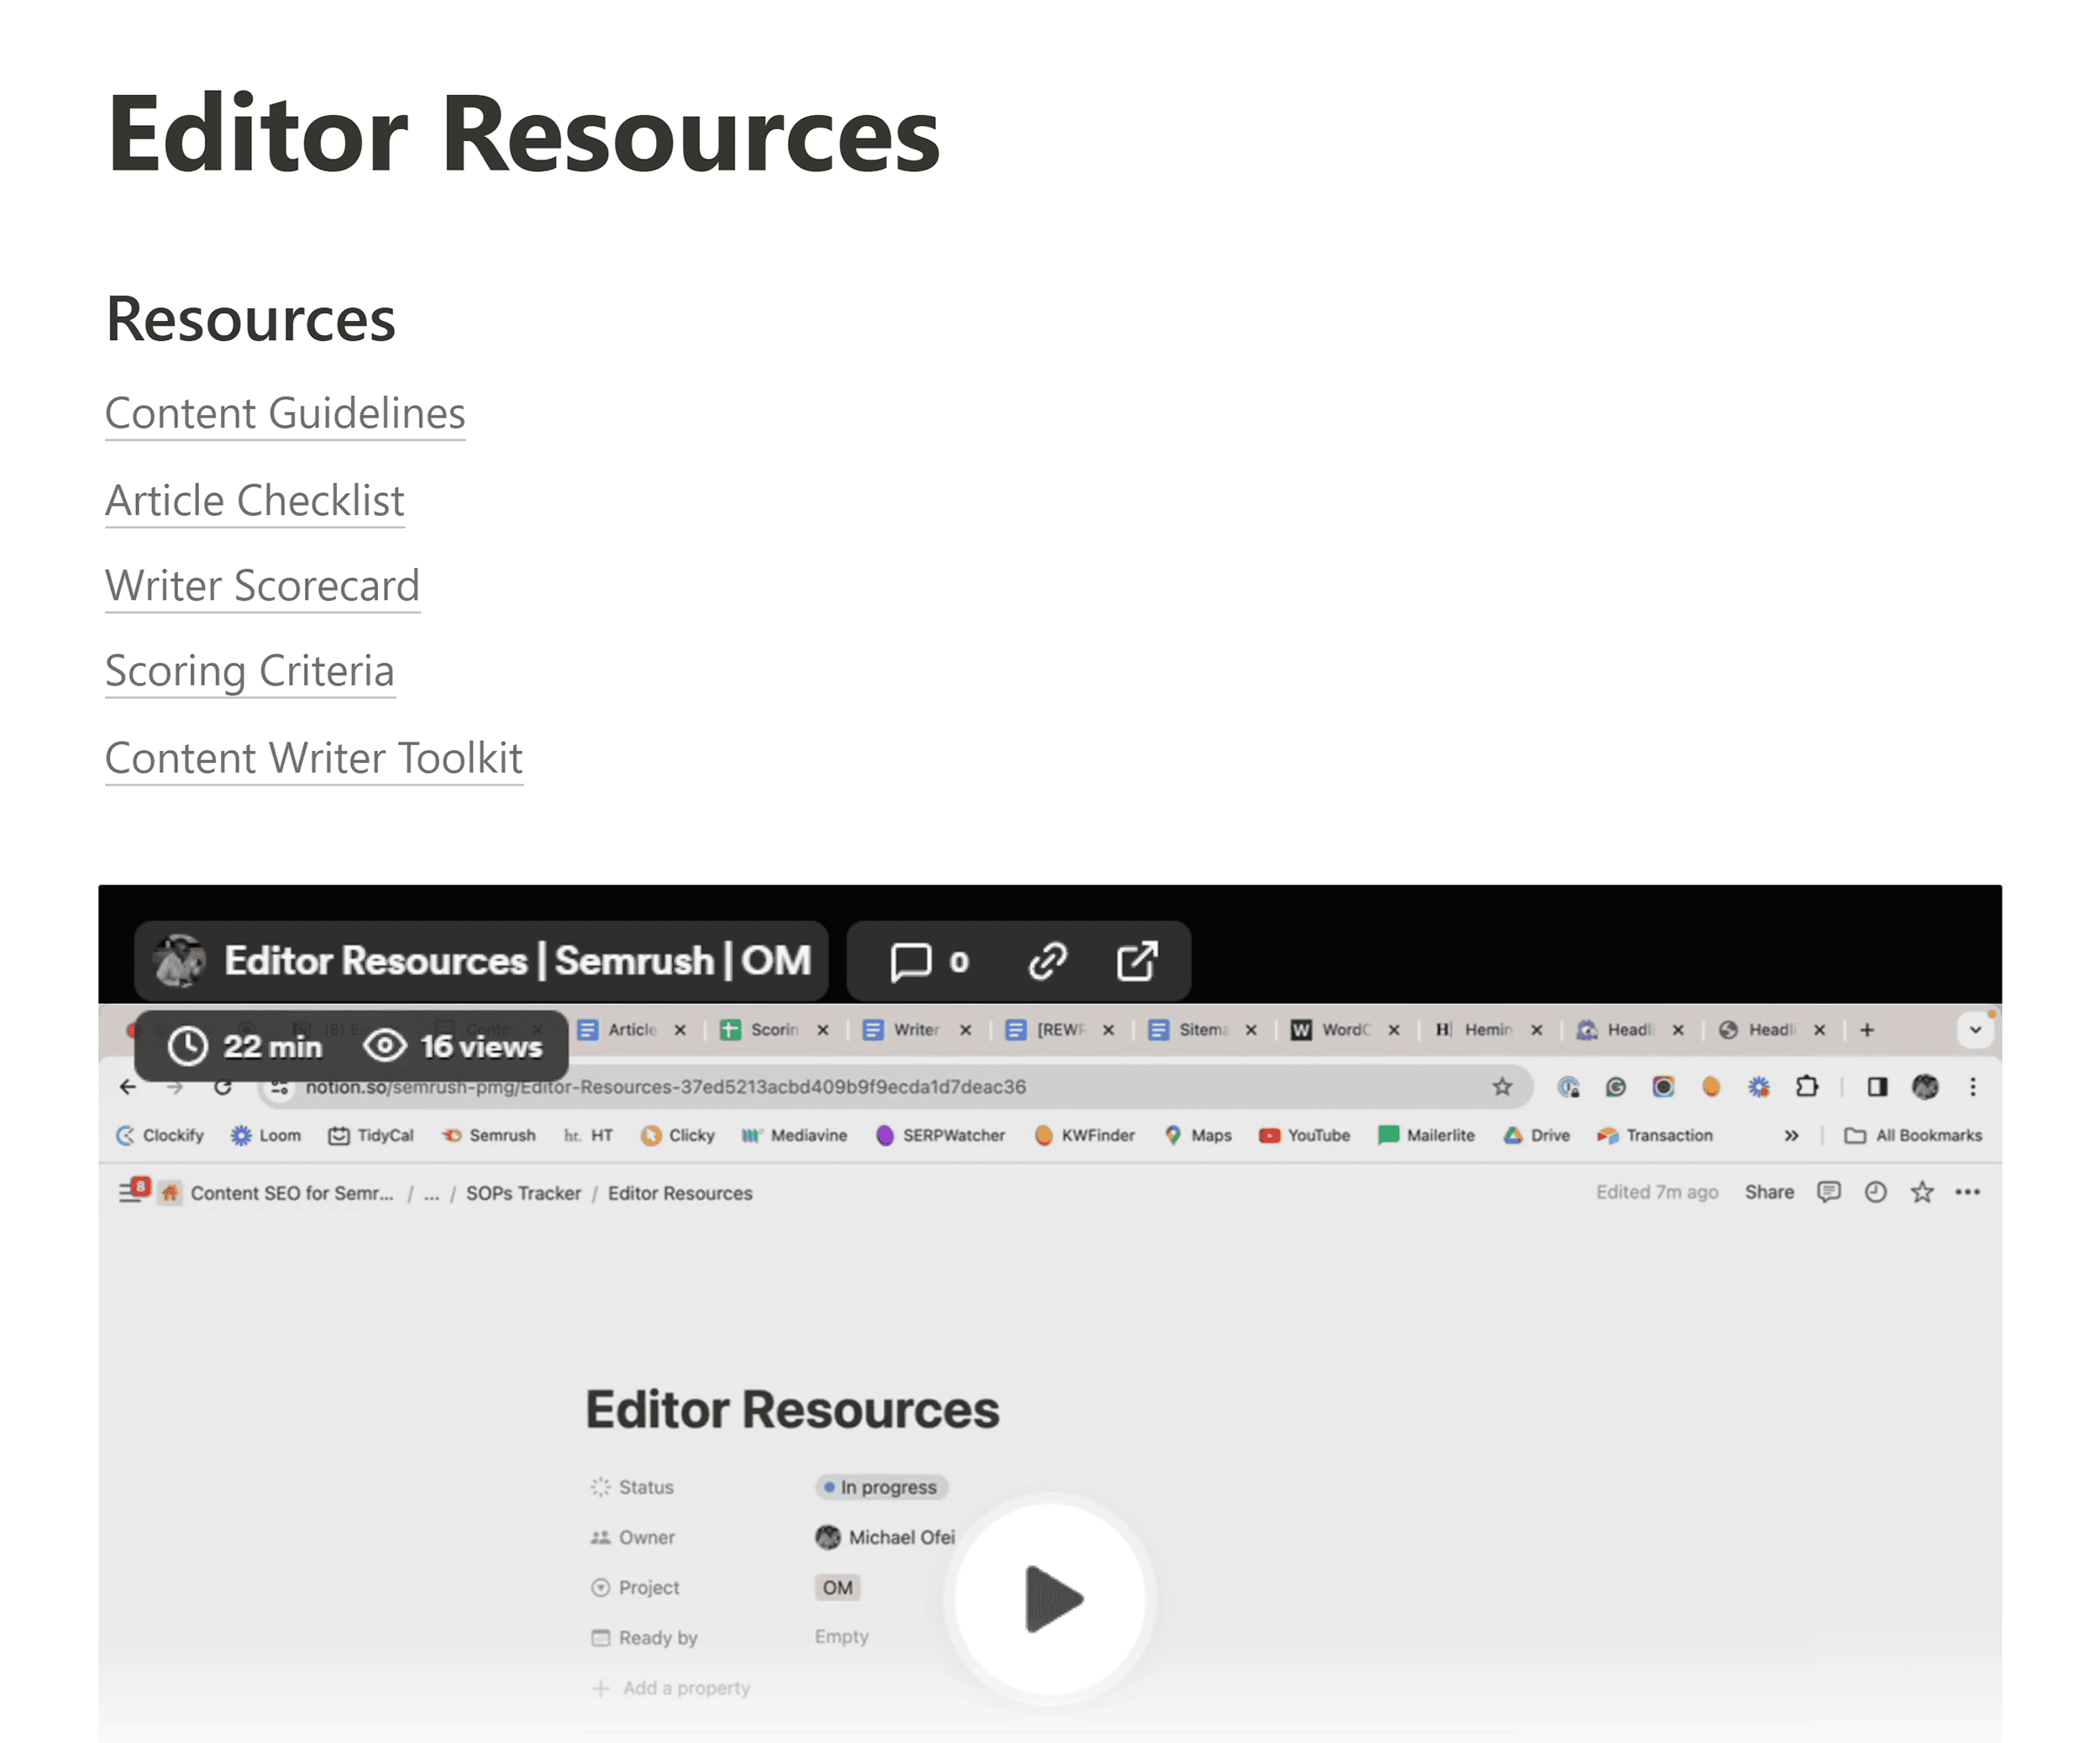The width and height of the screenshot is (2100, 1743).
Task: Copy the Loom video link icon
Action: click(1047, 961)
